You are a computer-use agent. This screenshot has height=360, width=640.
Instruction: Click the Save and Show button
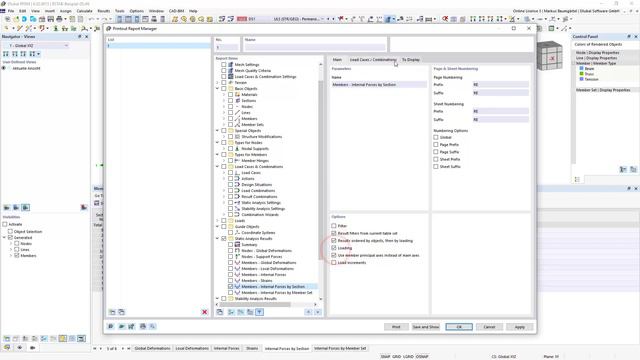pos(425,327)
